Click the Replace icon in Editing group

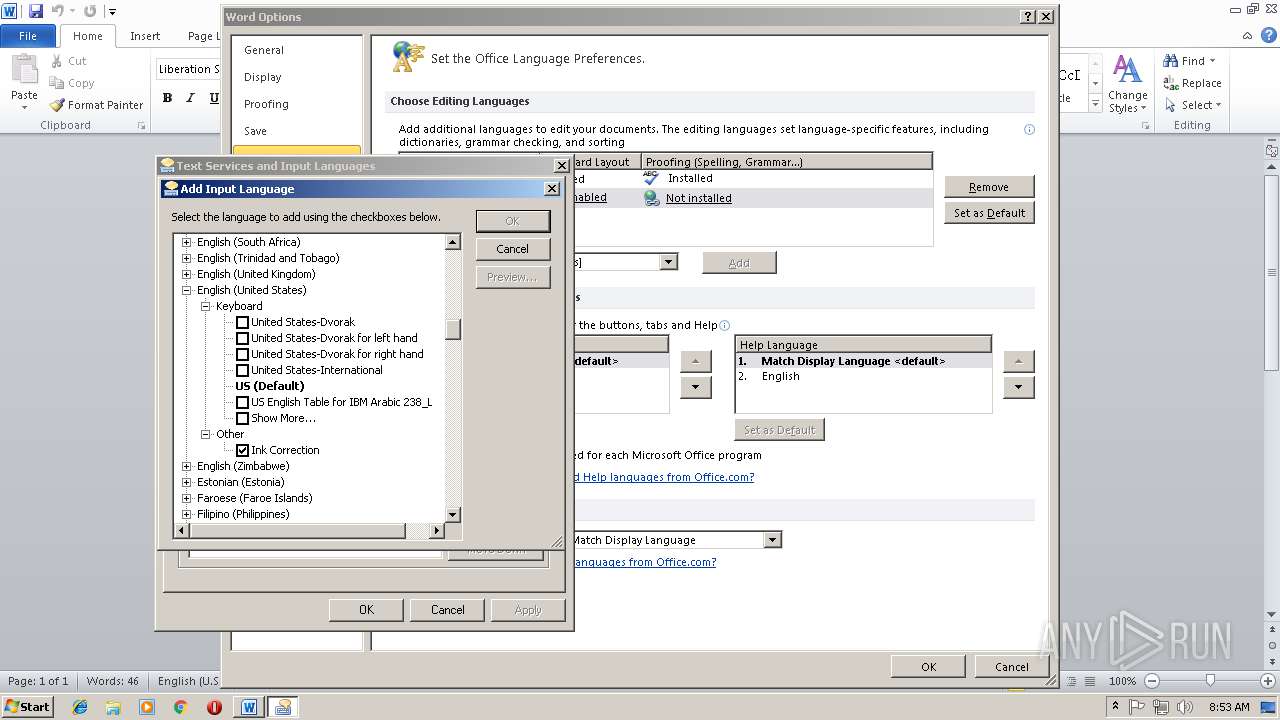point(1170,83)
